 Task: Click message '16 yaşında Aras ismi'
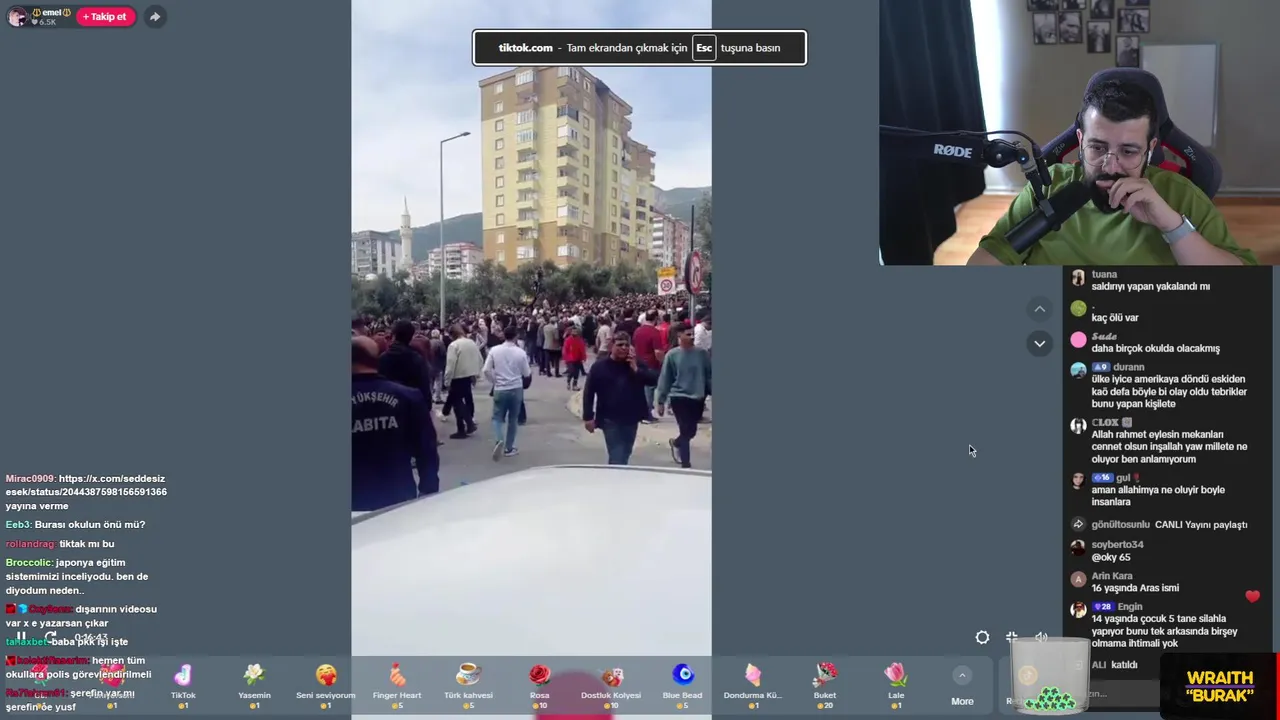coord(1135,588)
